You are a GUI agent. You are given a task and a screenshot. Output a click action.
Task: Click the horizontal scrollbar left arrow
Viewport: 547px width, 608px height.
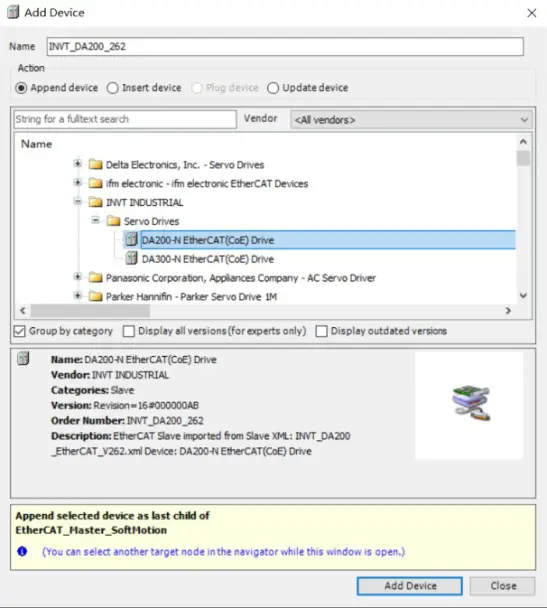pos(23,311)
